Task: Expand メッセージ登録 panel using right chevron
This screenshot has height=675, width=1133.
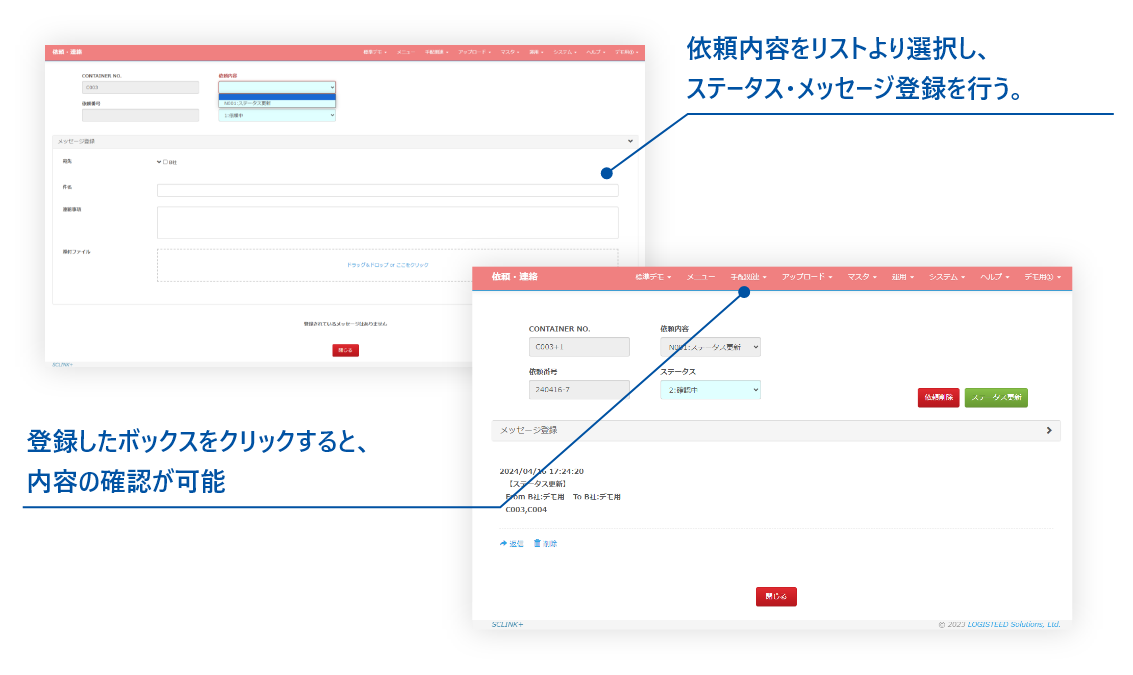Action: [x=1048, y=431]
